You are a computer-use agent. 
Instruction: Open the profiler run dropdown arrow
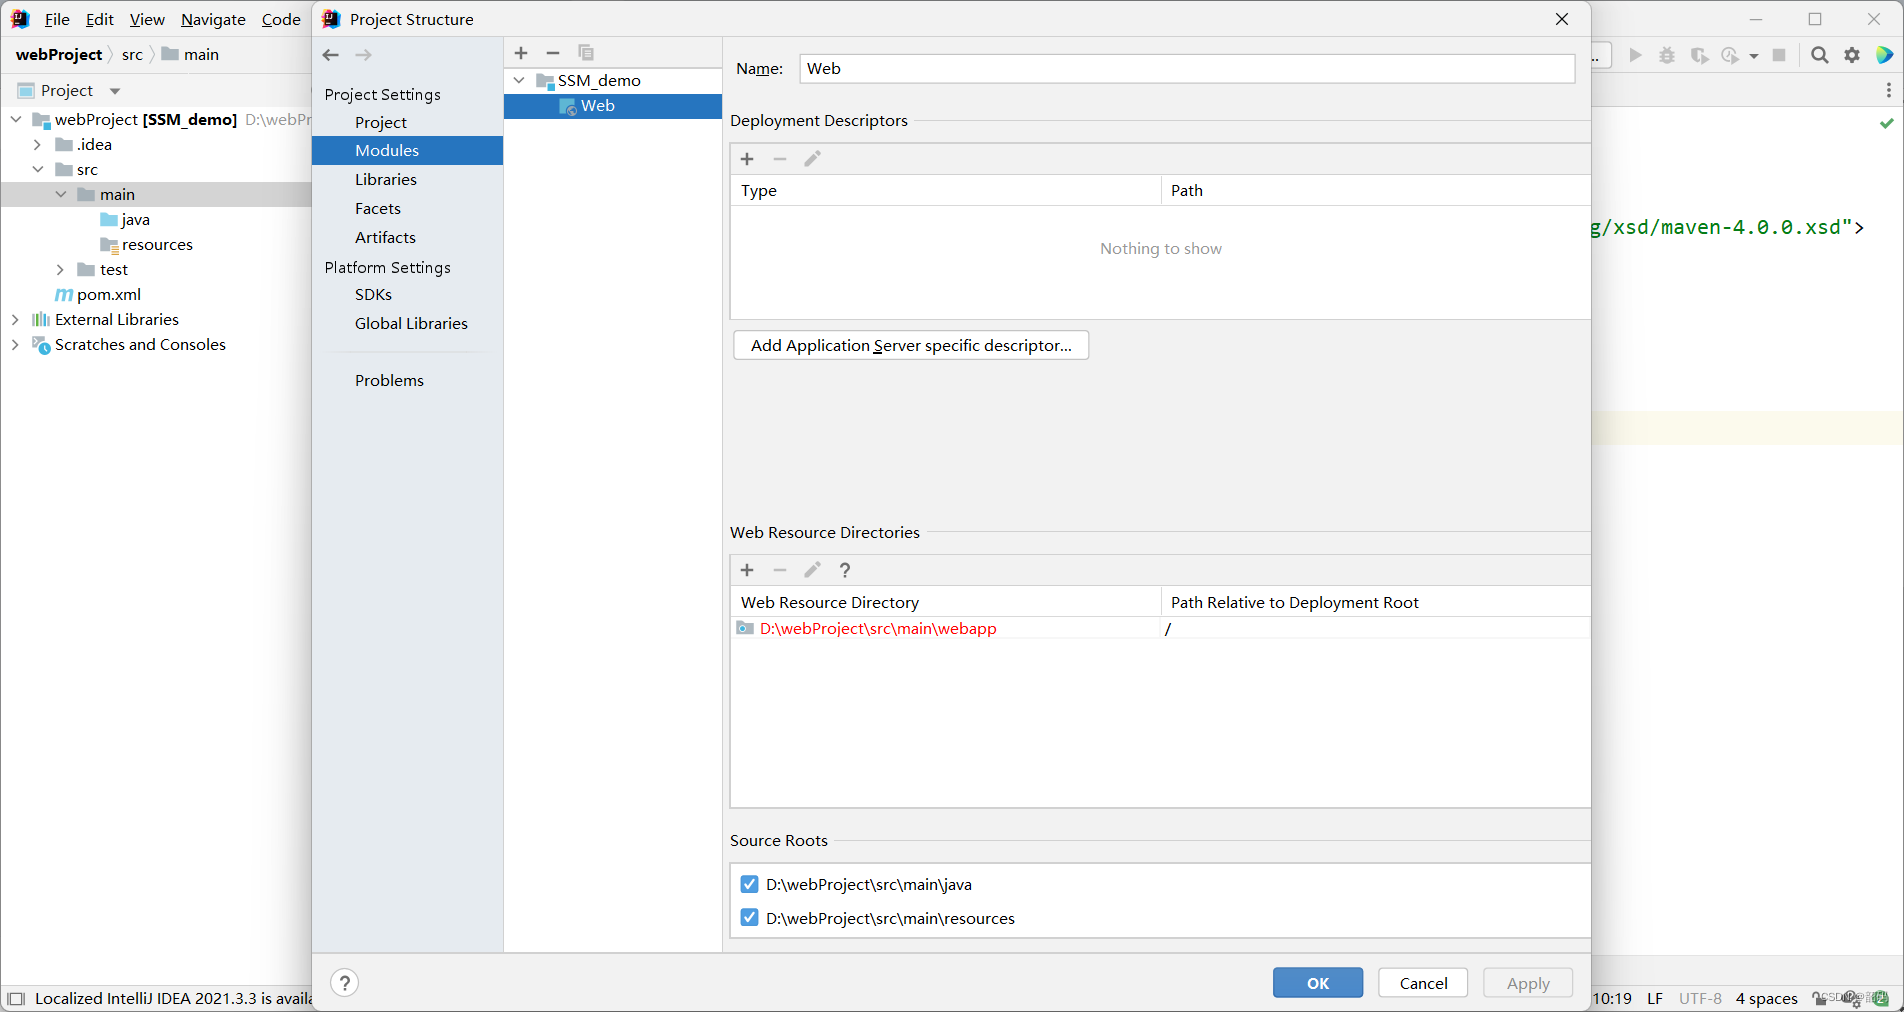(x=1754, y=56)
